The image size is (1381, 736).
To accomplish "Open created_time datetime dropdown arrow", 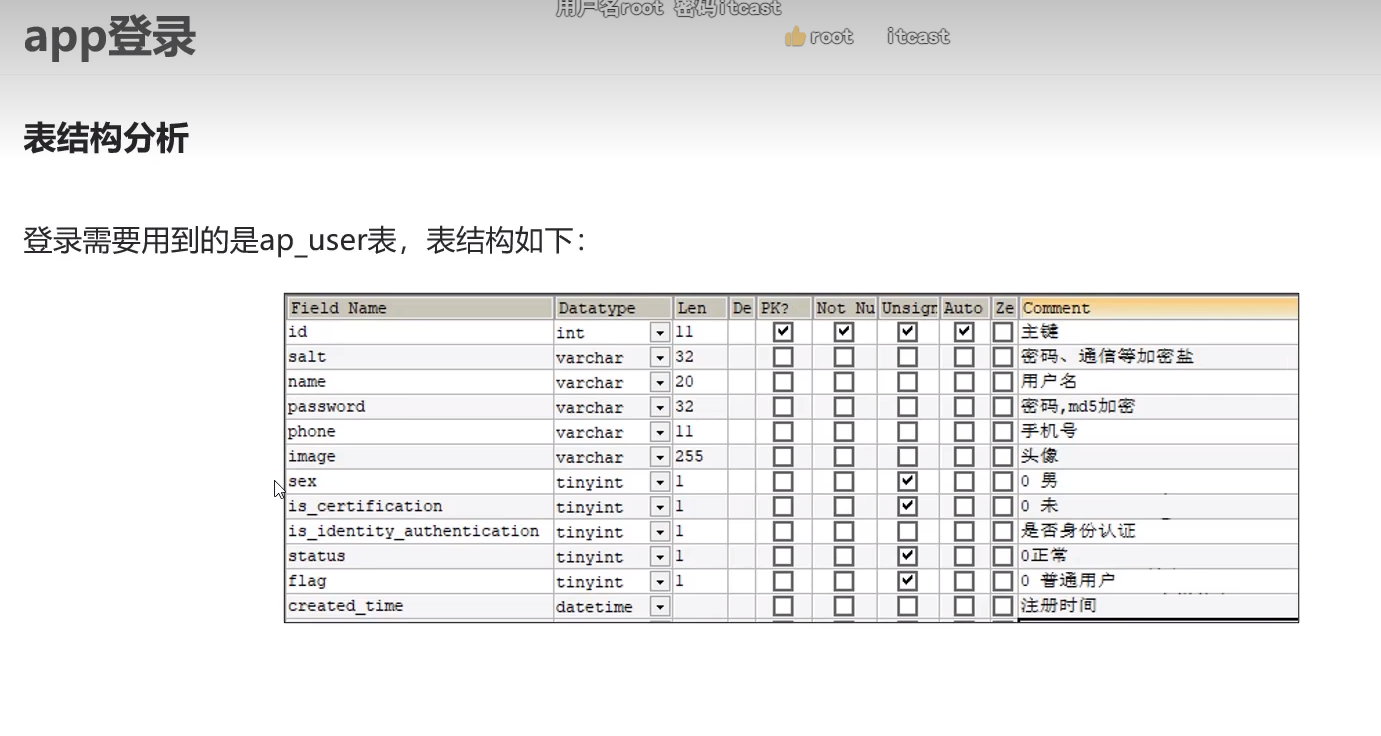I will click(660, 607).
